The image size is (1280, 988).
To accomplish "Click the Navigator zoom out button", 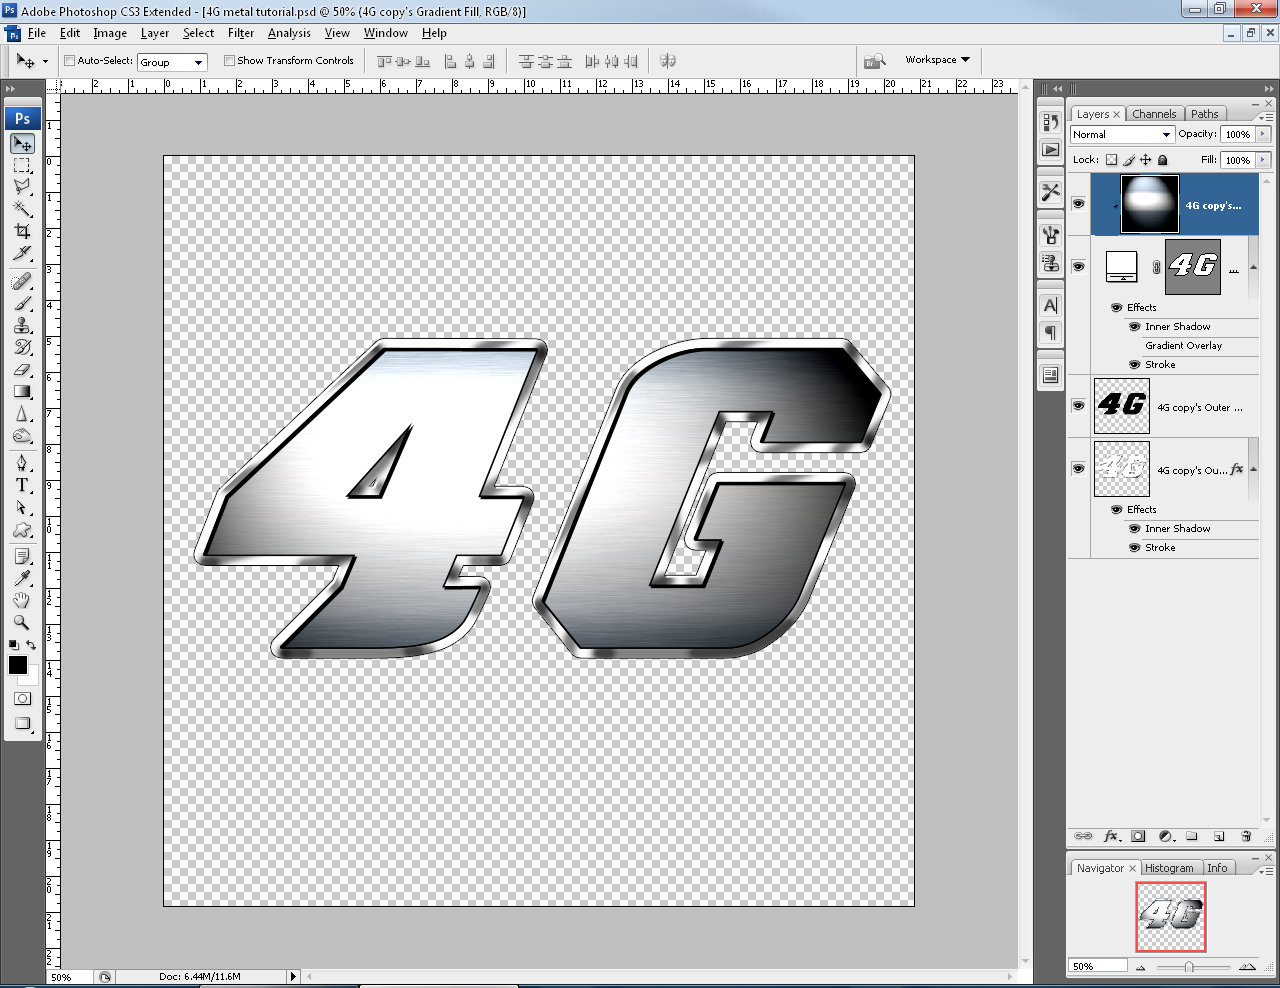I will (x=1140, y=967).
